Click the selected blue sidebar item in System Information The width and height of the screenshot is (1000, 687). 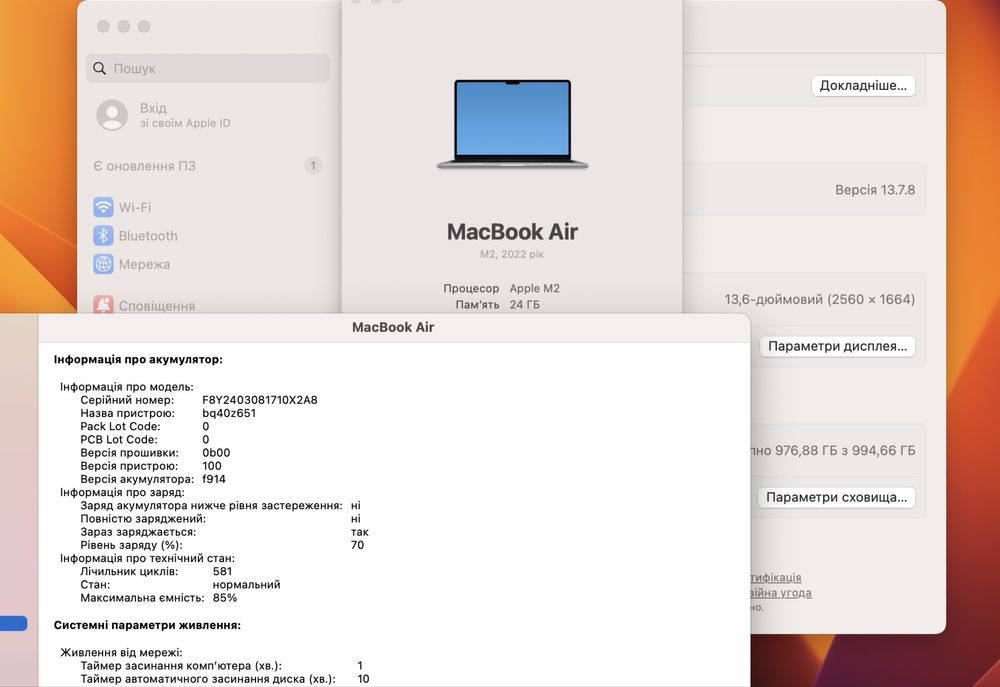point(13,623)
